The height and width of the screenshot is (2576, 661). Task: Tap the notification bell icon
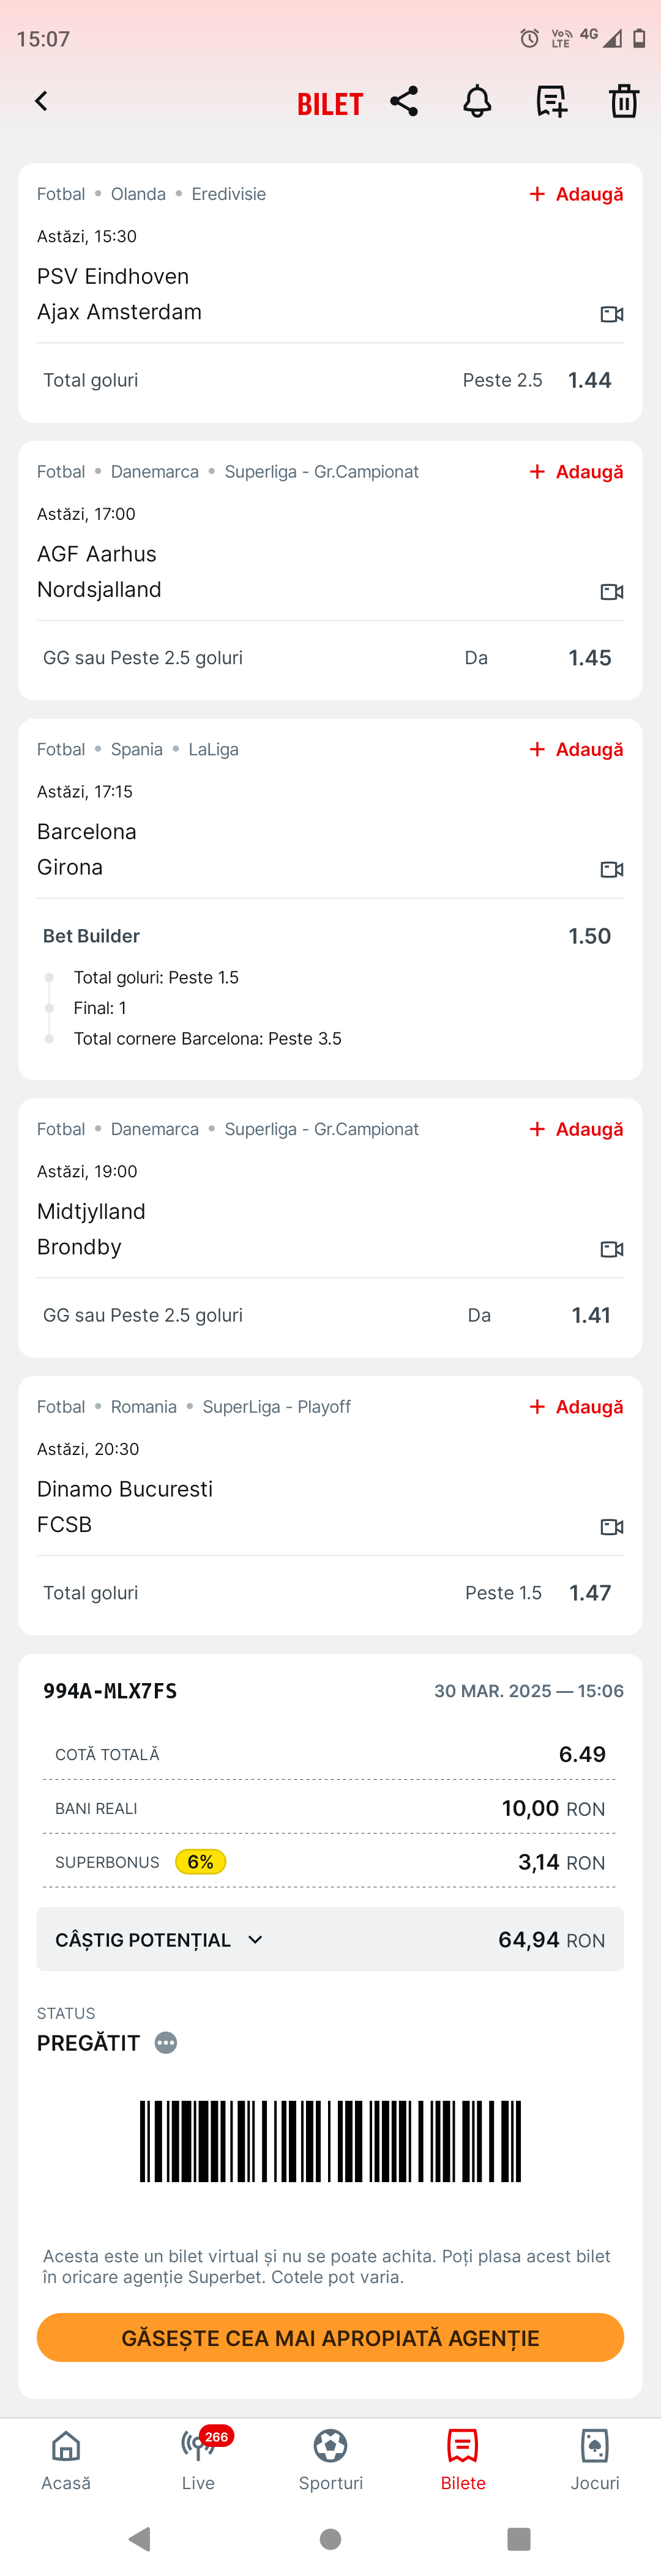[x=477, y=101]
